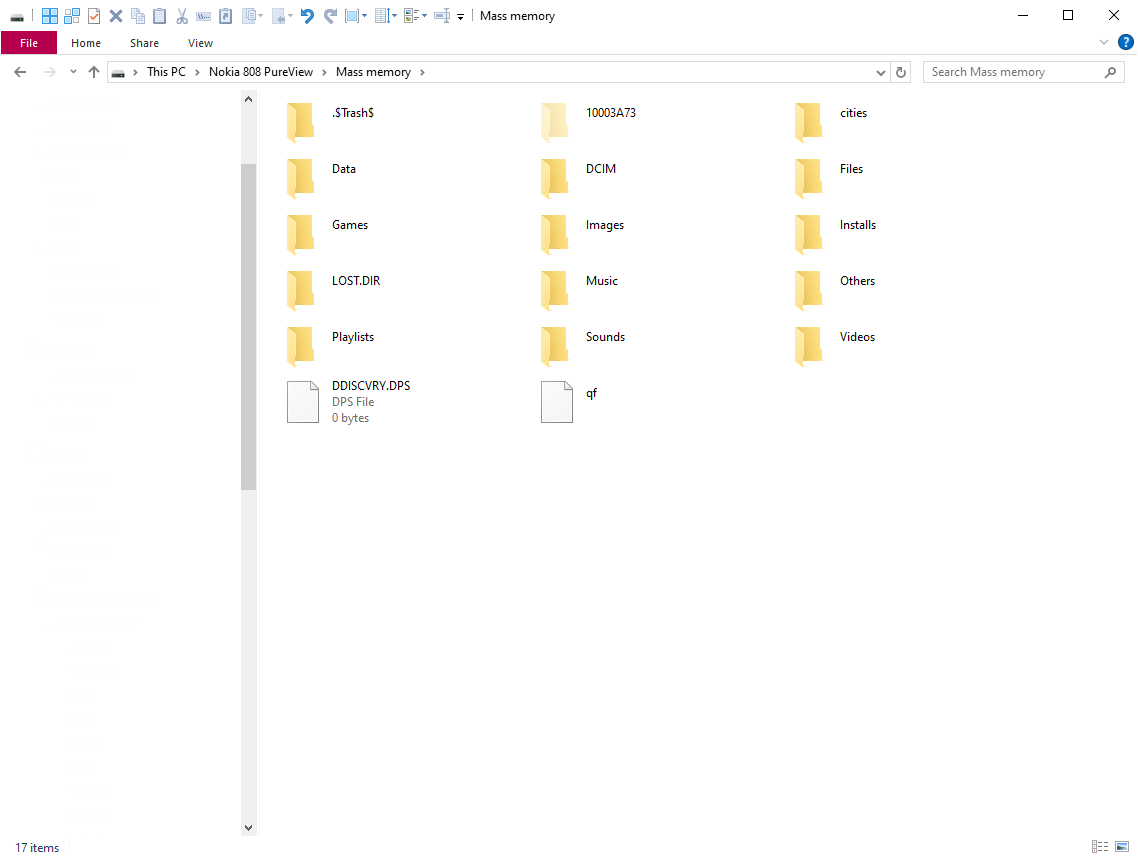The height and width of the screenshot is (860, 1138).
Task: Click the scroll down arrow in the navigation pane
Action: pyautogui.click(x=248, y=827)
